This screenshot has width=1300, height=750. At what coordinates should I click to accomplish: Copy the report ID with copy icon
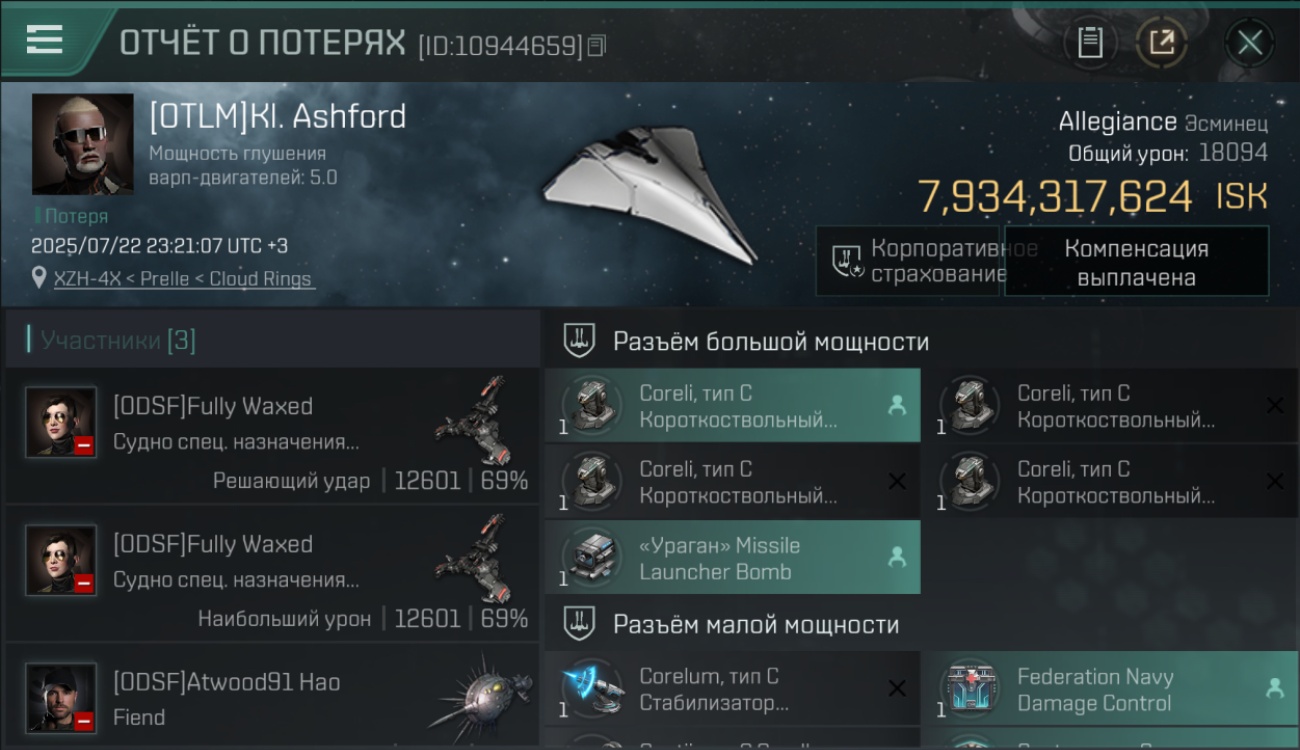click(597, 45)
